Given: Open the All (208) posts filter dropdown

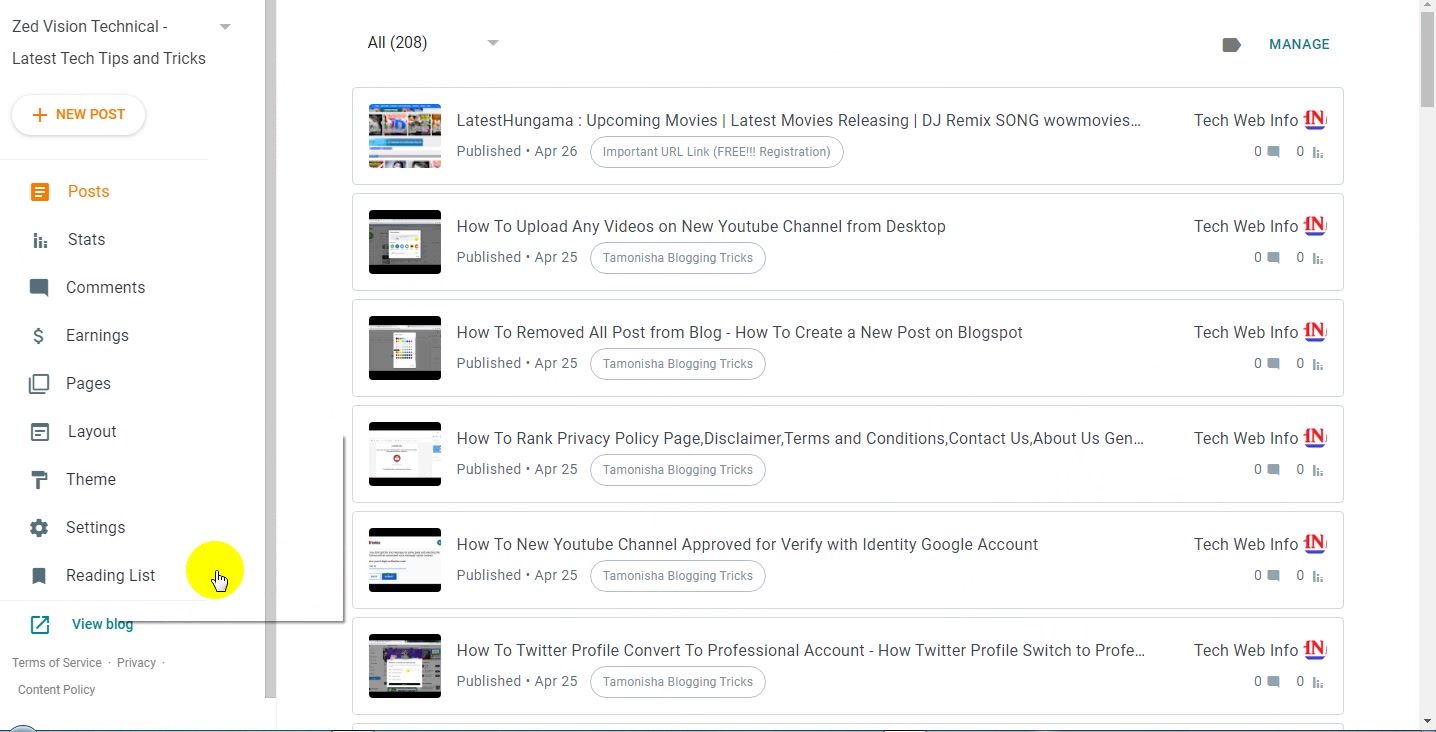Looking at the screenshot, I should click(x=433, y=43).
